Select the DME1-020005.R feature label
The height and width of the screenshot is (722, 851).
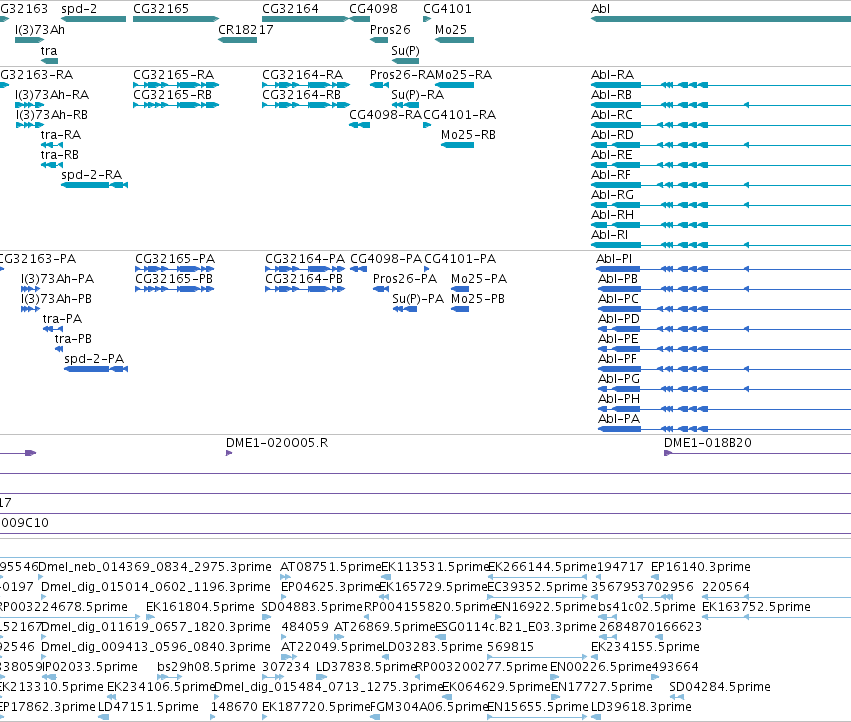coord(277,444)
